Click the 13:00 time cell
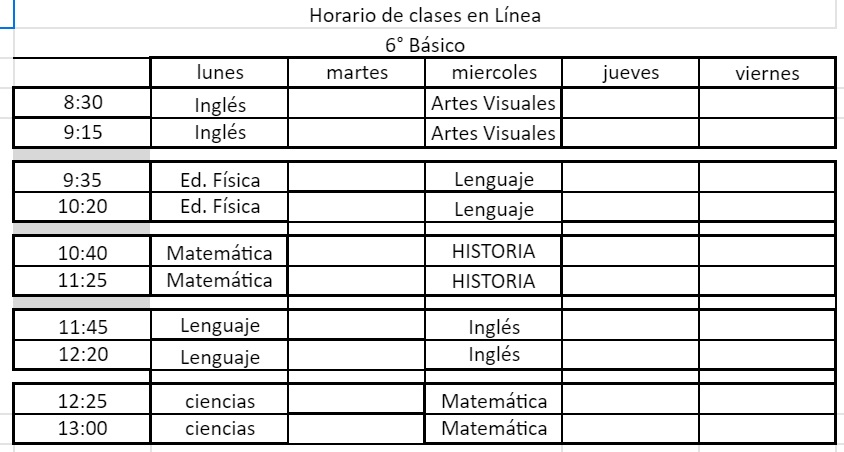 click(x=82, y=428)
